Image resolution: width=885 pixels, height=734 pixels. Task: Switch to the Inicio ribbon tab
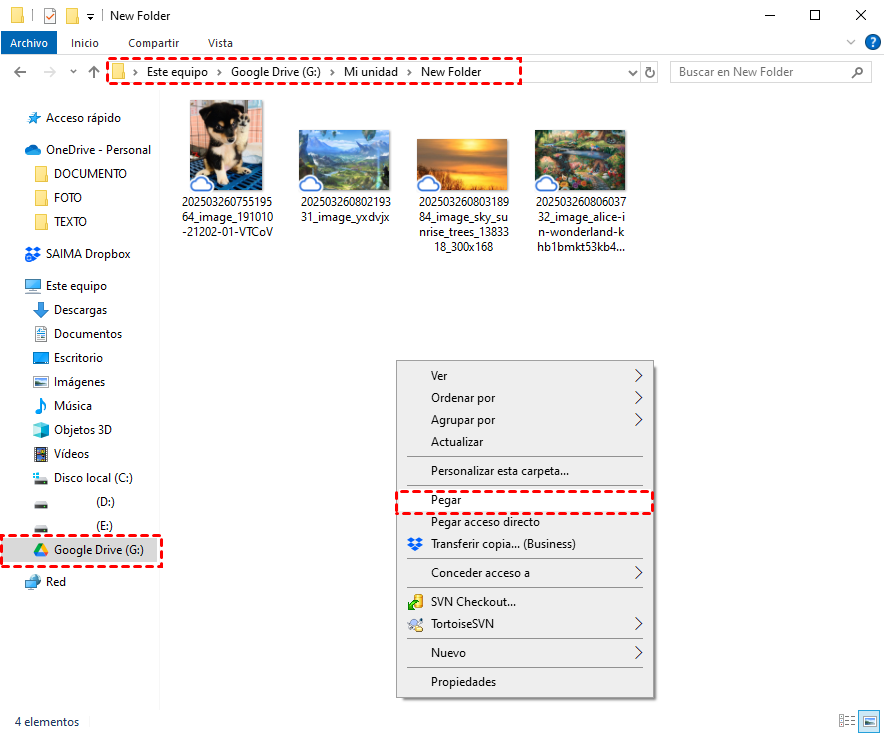pyautogui.click(x=85, y=43)
